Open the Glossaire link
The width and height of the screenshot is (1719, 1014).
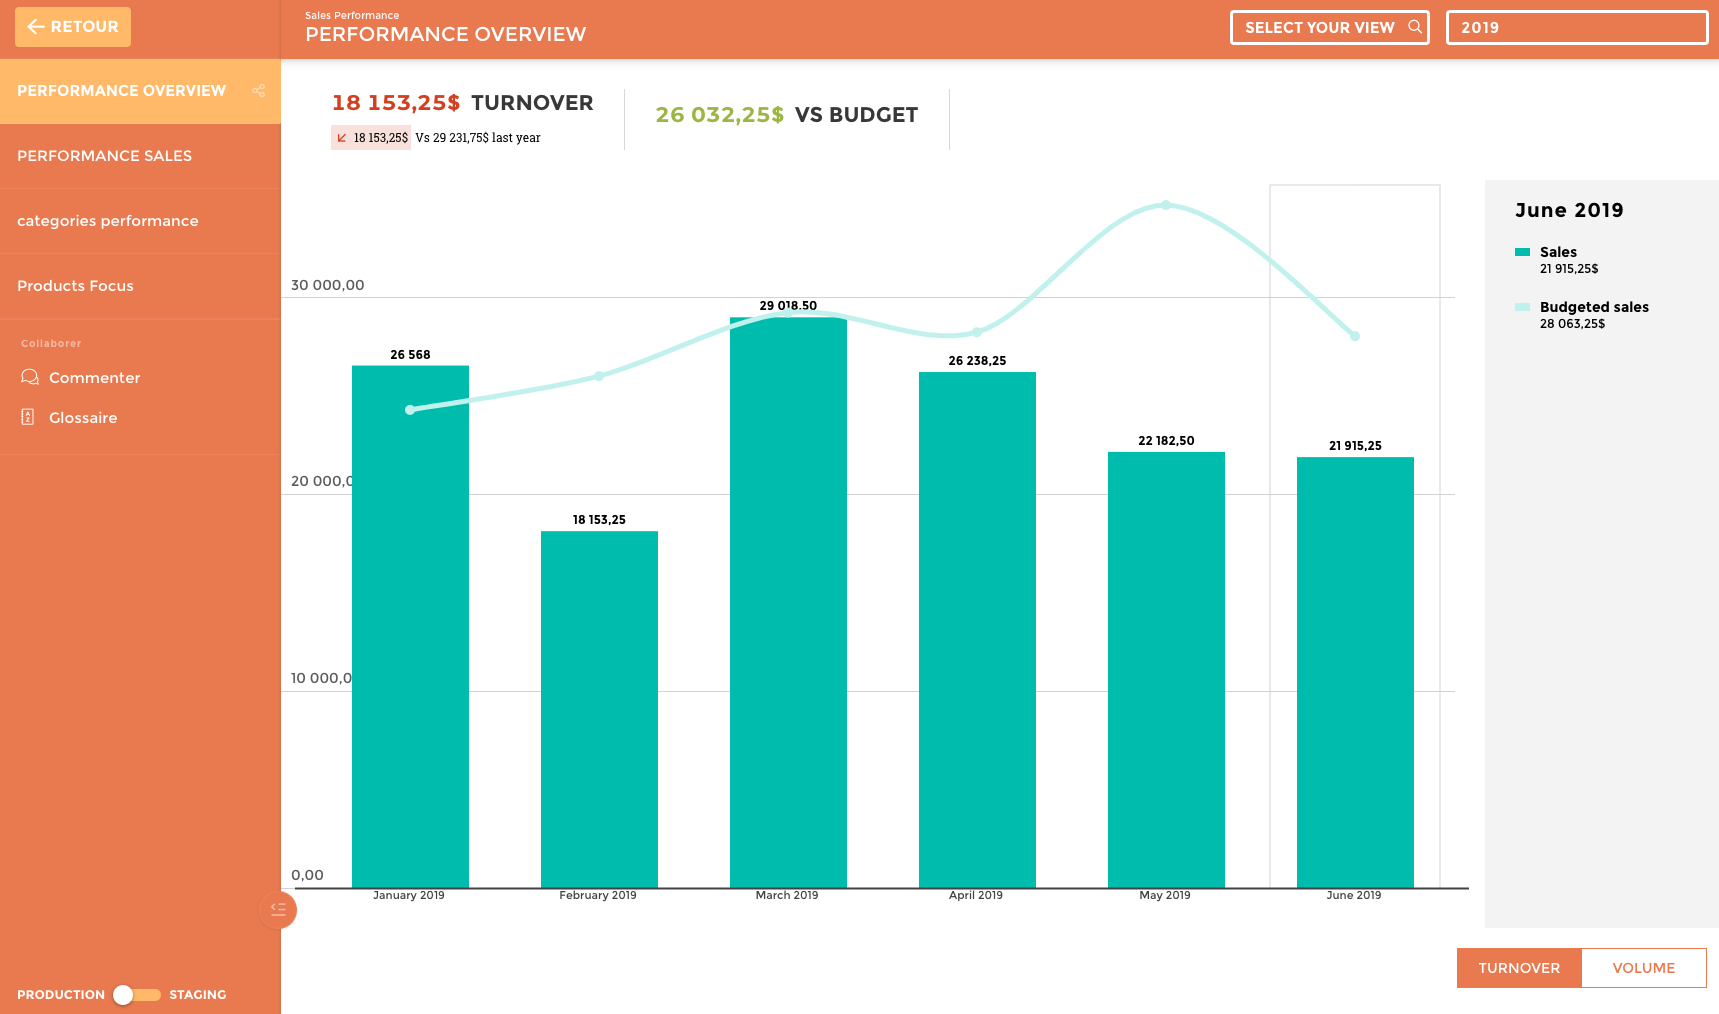click(83, 418)
